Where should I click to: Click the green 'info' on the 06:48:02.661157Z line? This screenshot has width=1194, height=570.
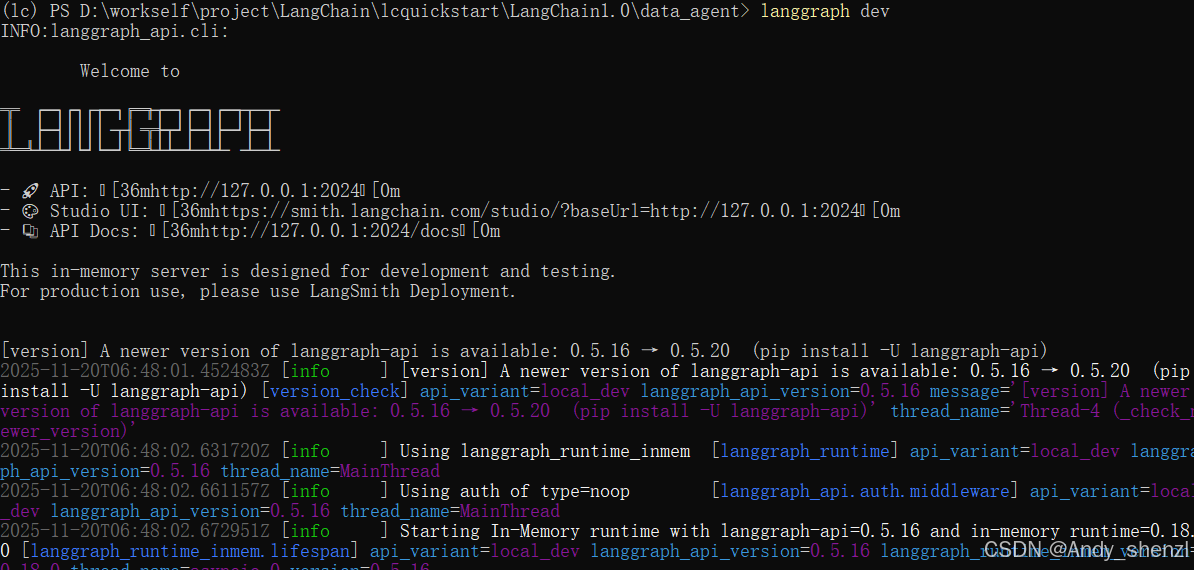pyautogui.click(x=310, y=491)
